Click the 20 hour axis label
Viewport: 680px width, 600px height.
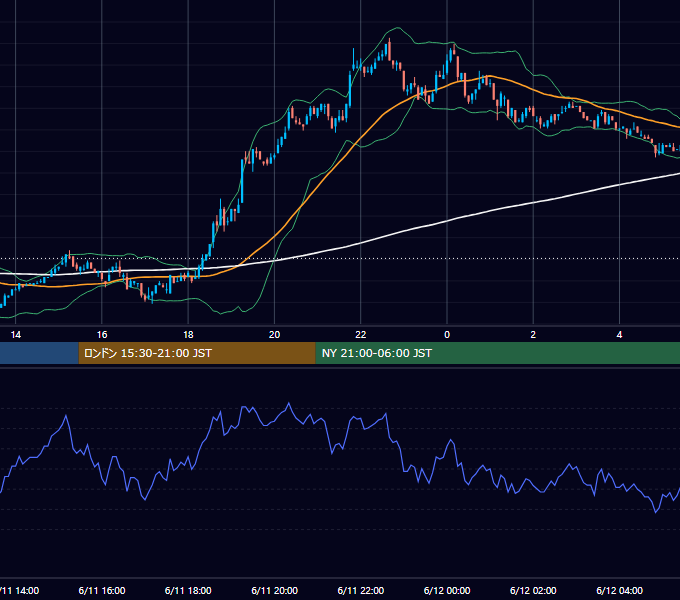point(275,335)
